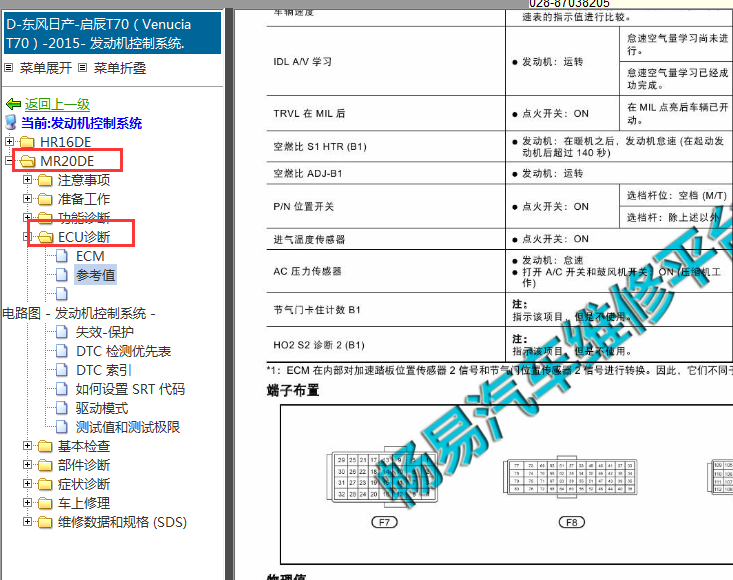The height and width of the screenshot is (580, 733).
Task: Click the F7 connector diagram
Action: [382, 477]
